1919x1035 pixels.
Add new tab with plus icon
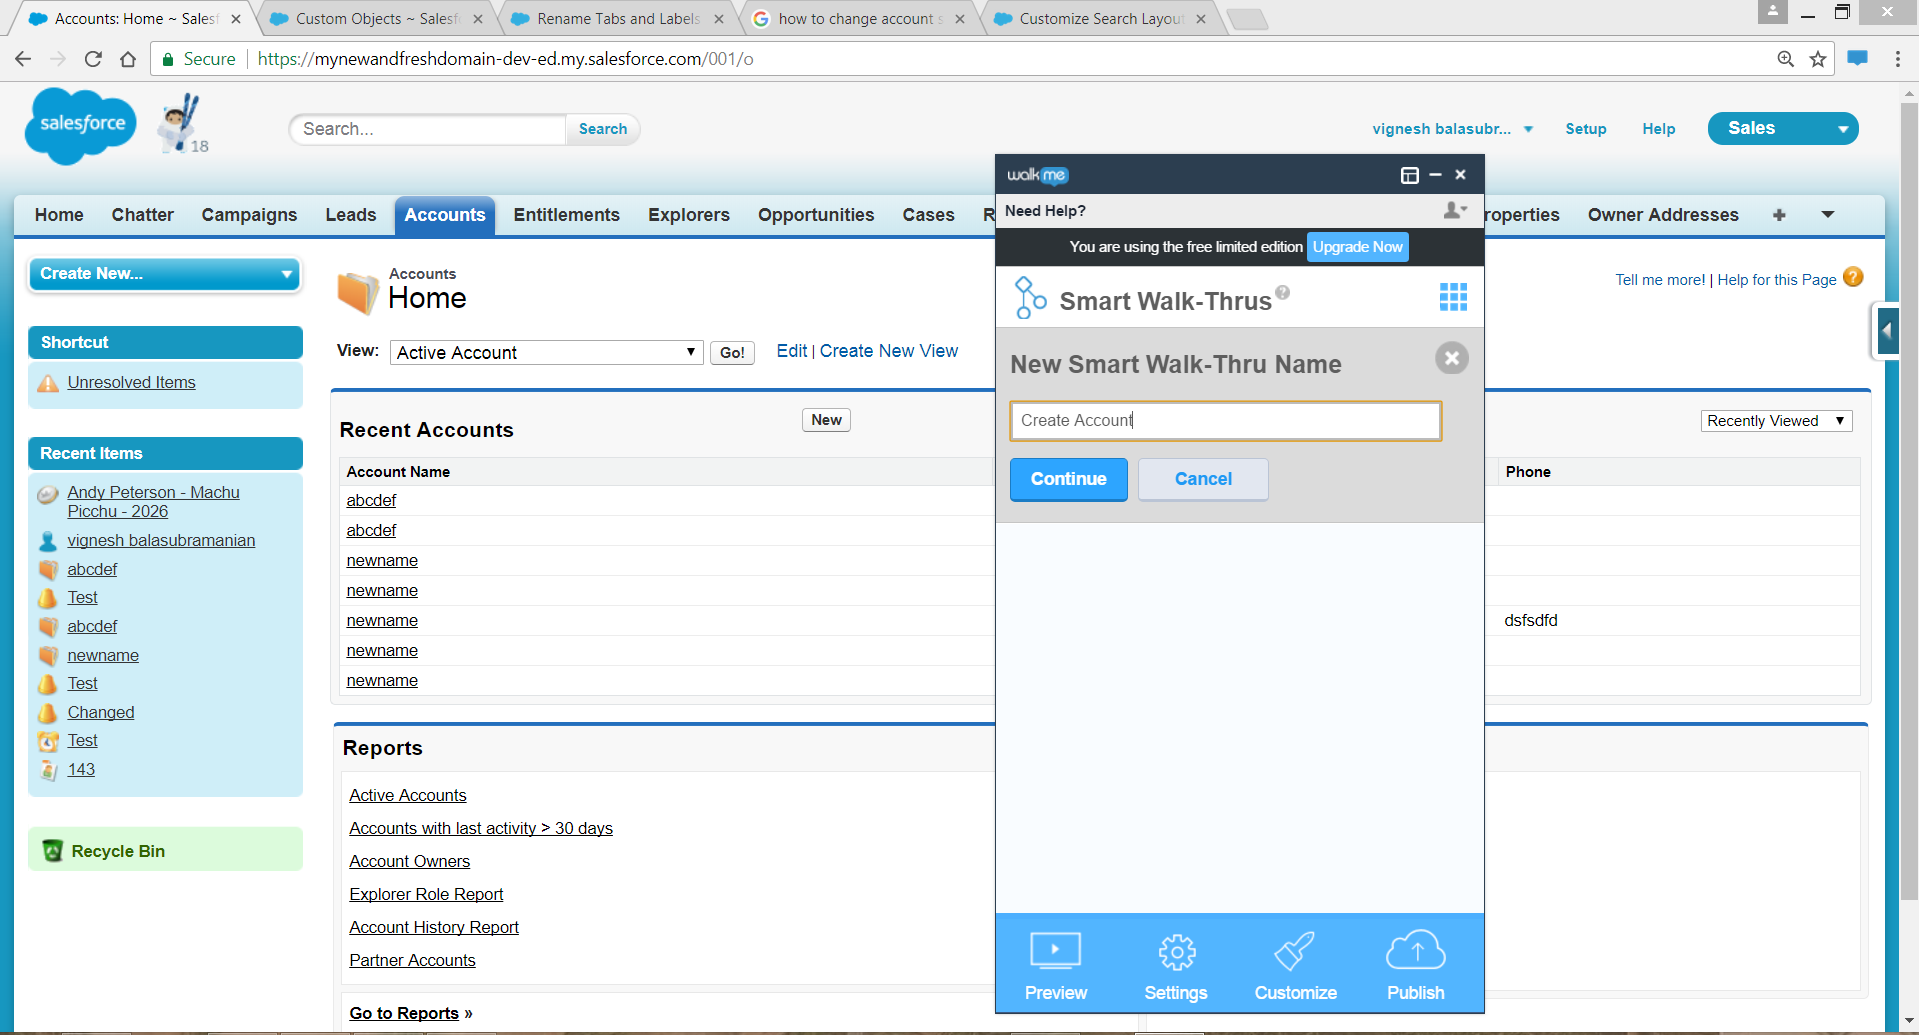[1779, 215]
